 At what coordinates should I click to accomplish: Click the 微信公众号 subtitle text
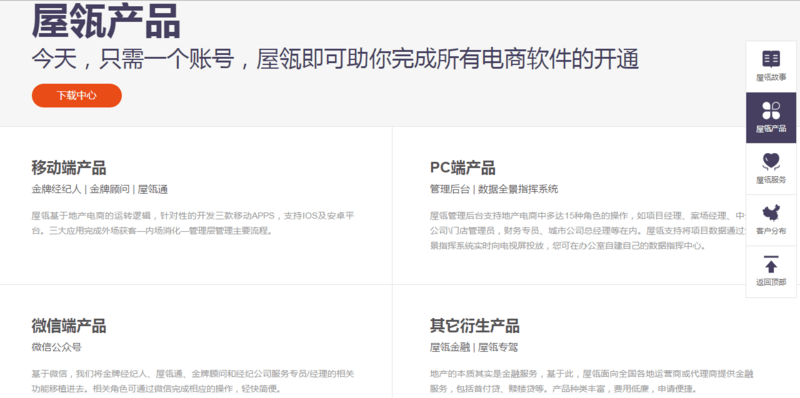[x=56, y=347]
